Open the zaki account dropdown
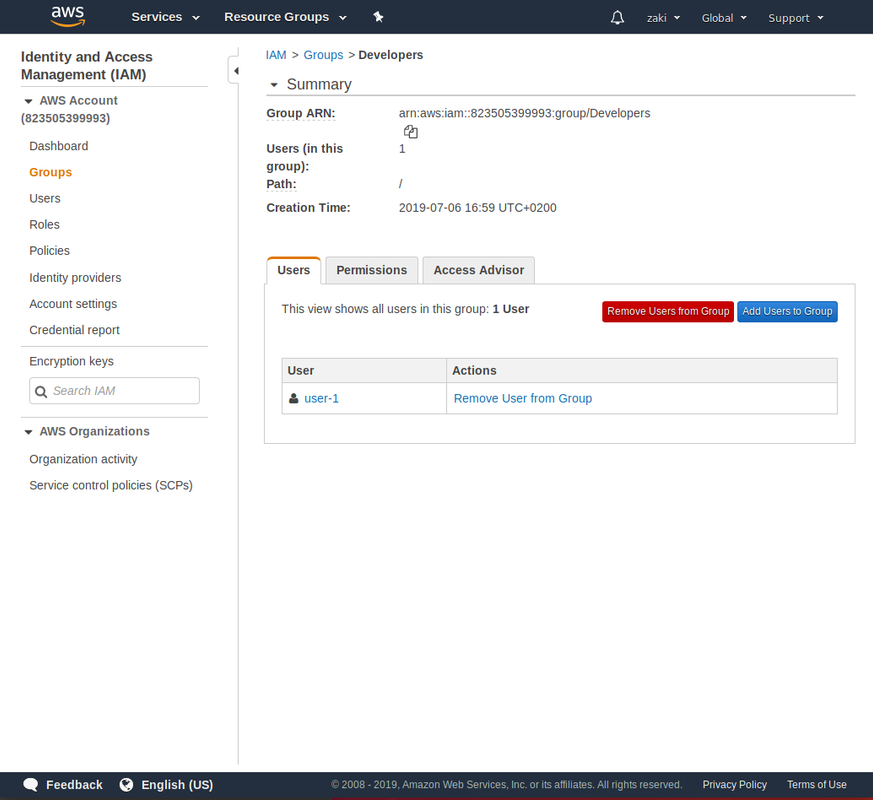This screenshot has height=800, width=873. (x=663, y=18)
